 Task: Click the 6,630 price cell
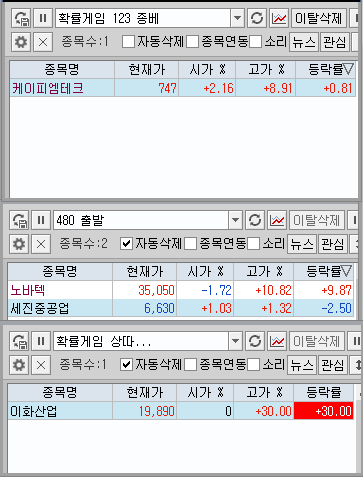point(145,308)
